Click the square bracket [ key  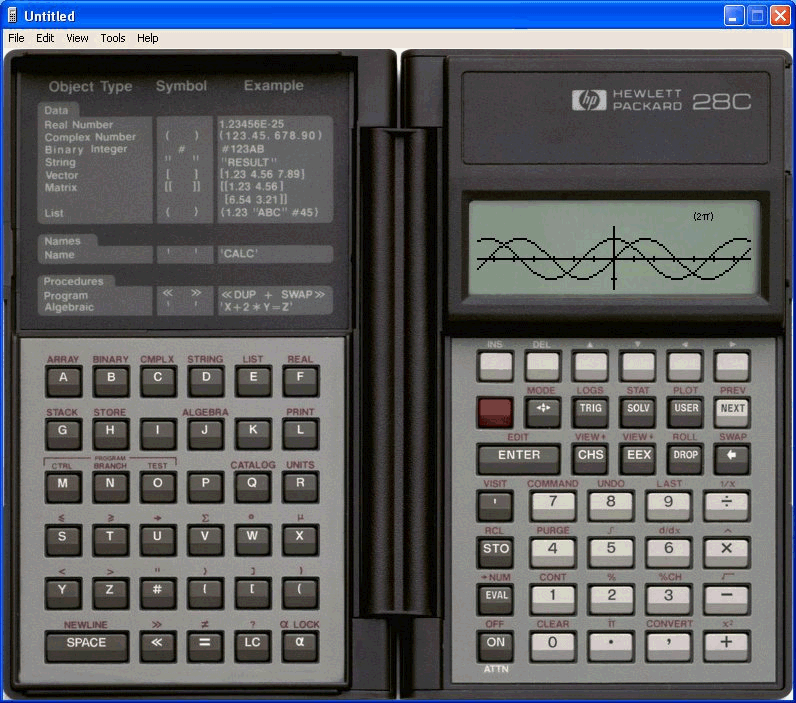pyautogui.click(x=252, y=593)
